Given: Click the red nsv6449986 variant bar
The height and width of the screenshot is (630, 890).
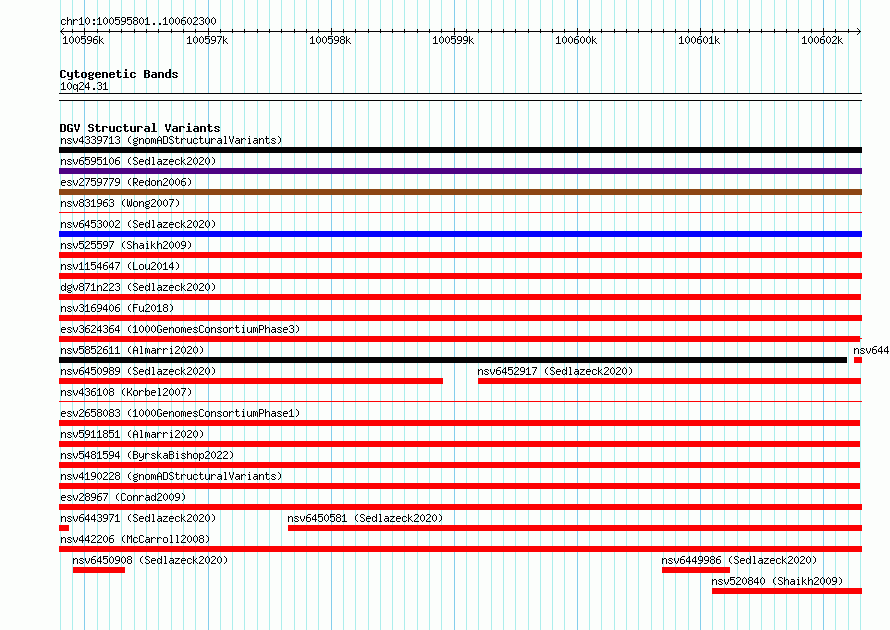Looking at the screenshot, I should pyautogui.click(x=696, y=570).
